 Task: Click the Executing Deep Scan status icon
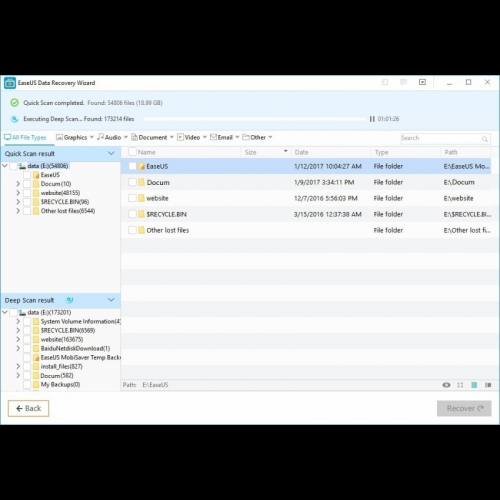14,119
